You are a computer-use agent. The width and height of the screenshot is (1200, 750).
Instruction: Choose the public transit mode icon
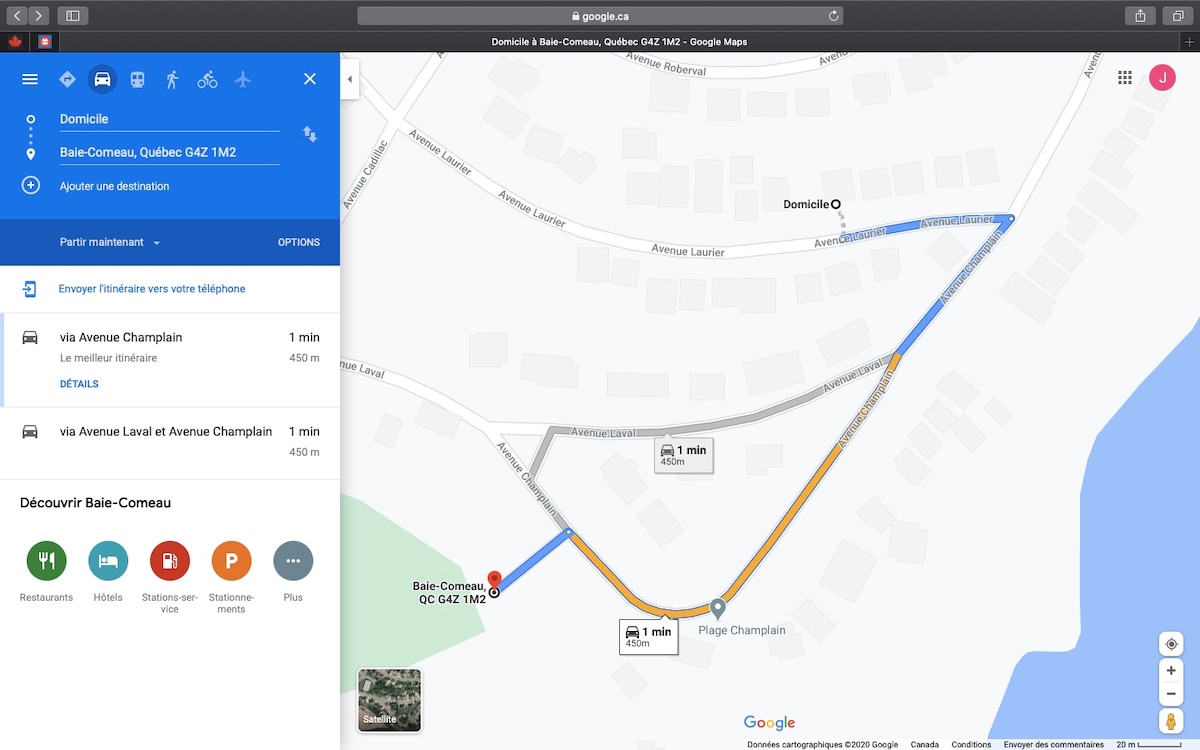[x=137, y=79]
